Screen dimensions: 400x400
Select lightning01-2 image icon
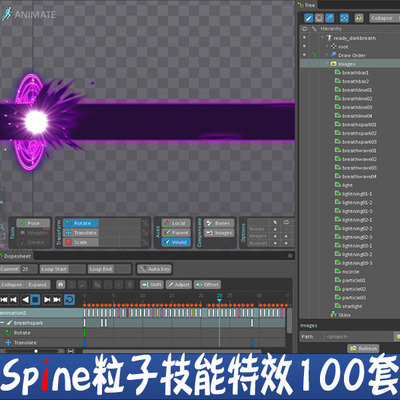[337, 202]
